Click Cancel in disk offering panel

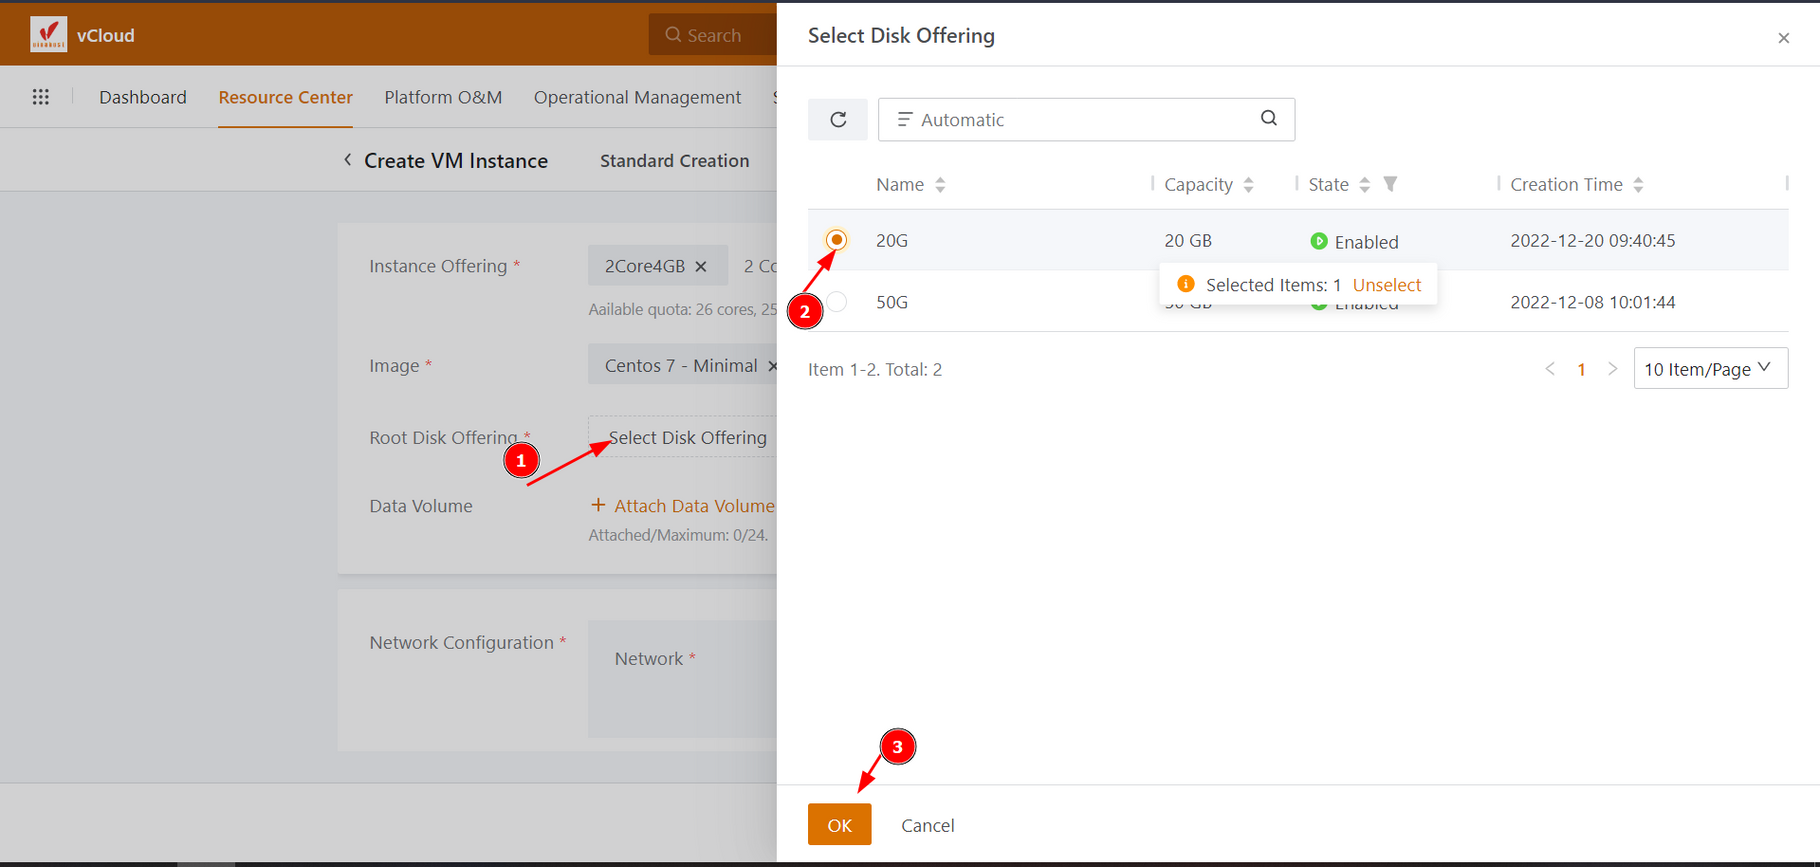click(x=927, y=825)
